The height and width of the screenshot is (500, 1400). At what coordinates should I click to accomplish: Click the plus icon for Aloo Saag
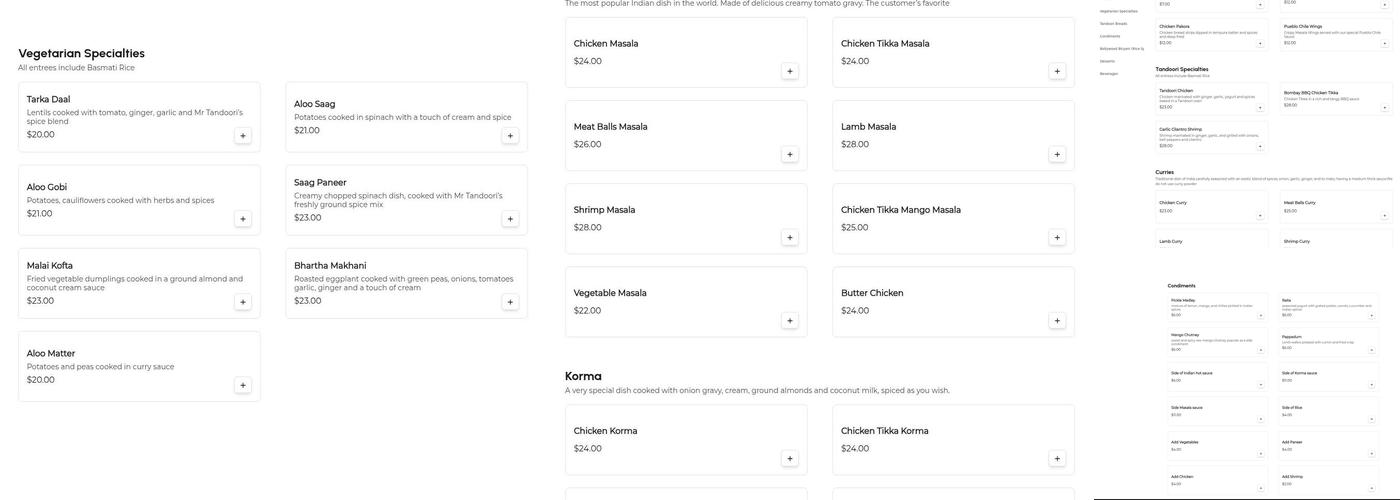510,136
